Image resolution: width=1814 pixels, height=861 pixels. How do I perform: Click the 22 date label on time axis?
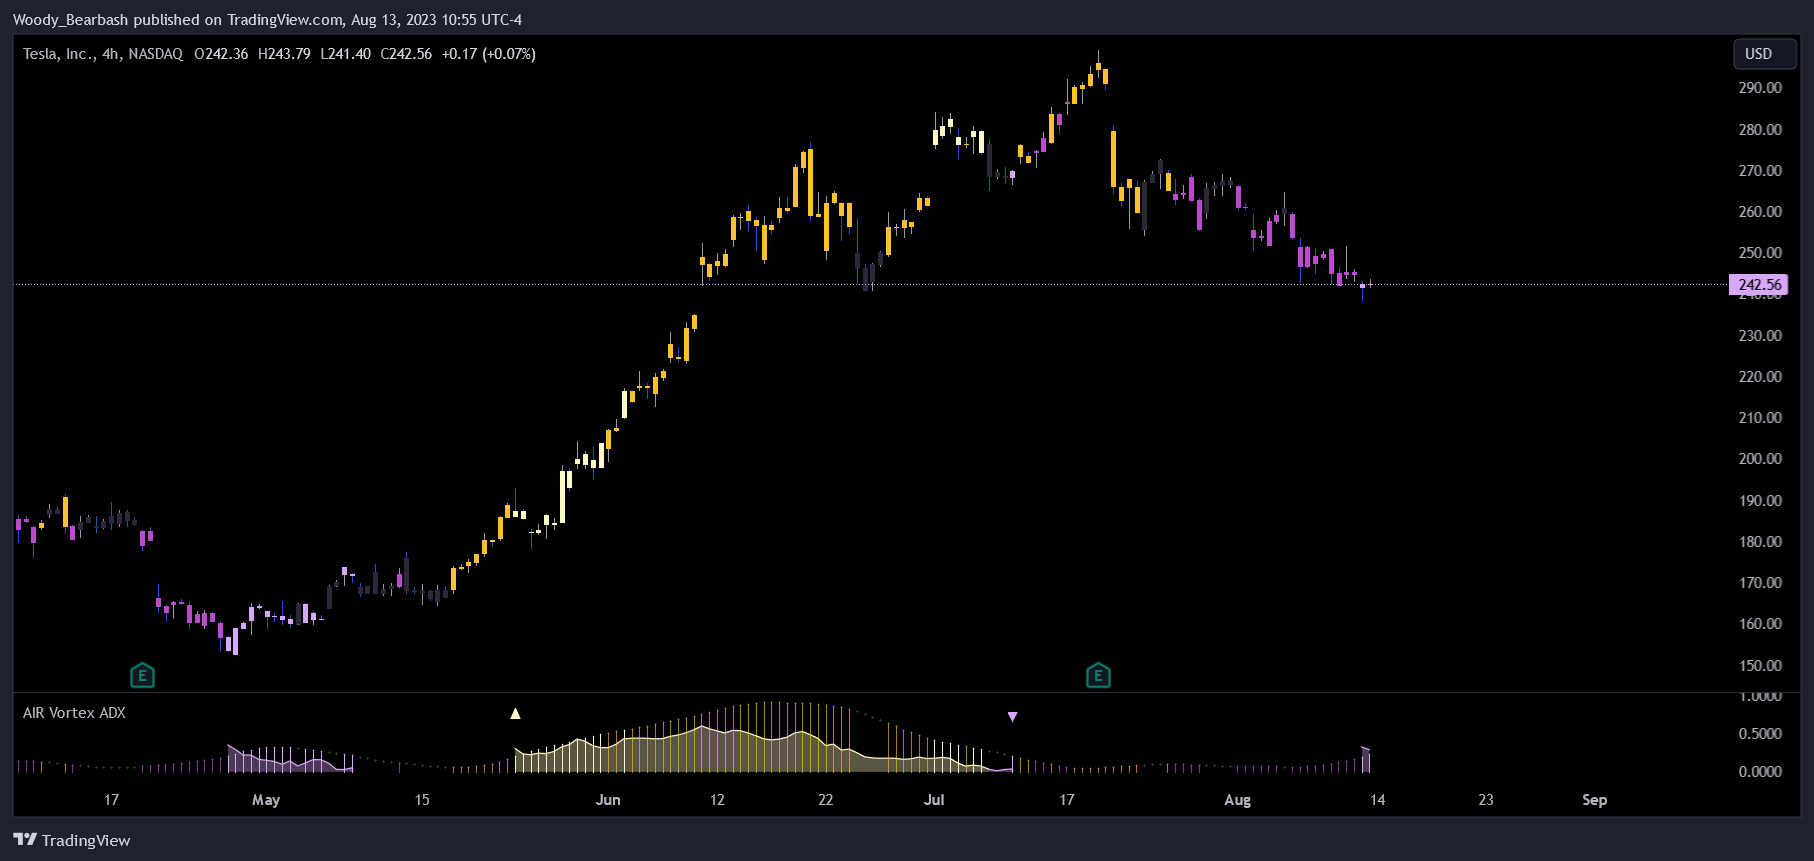click(825, 800)
